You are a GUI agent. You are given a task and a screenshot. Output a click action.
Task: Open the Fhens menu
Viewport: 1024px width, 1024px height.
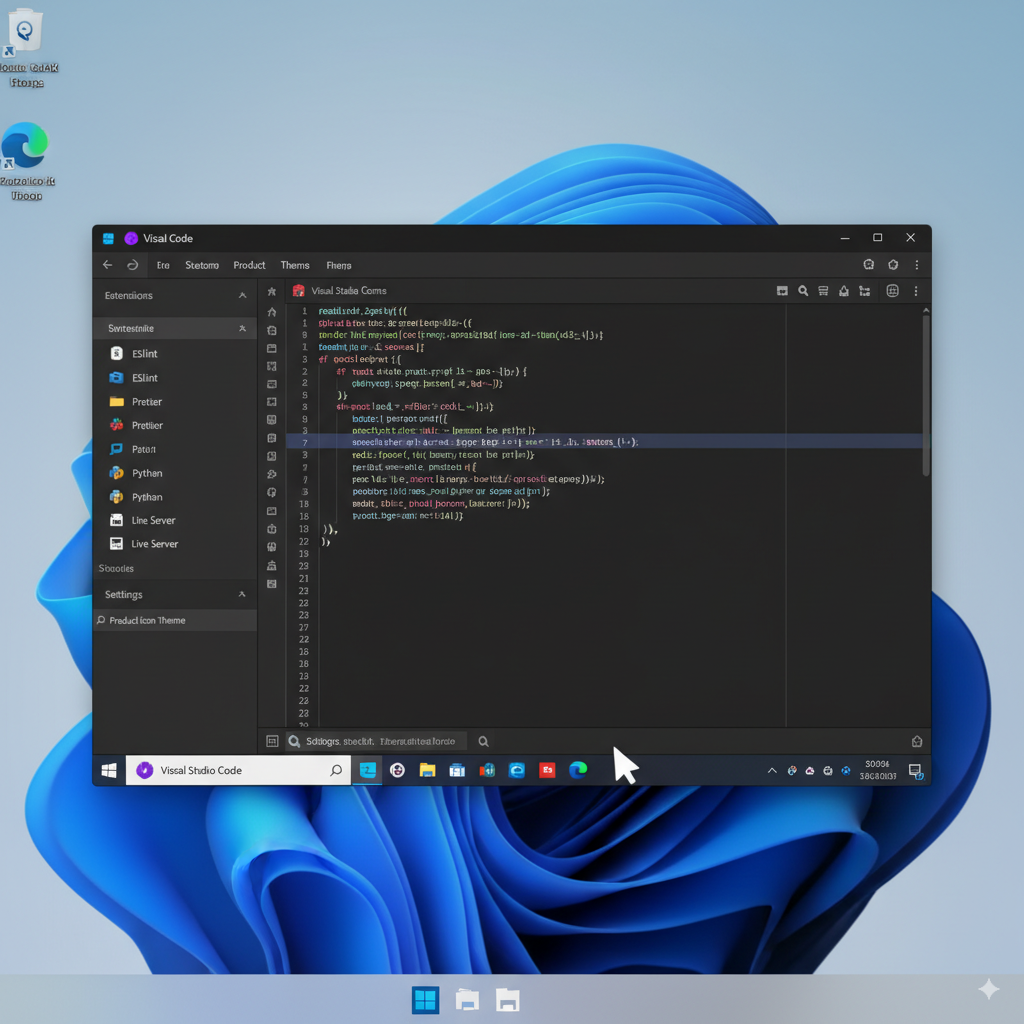click(x=338, y=265)
